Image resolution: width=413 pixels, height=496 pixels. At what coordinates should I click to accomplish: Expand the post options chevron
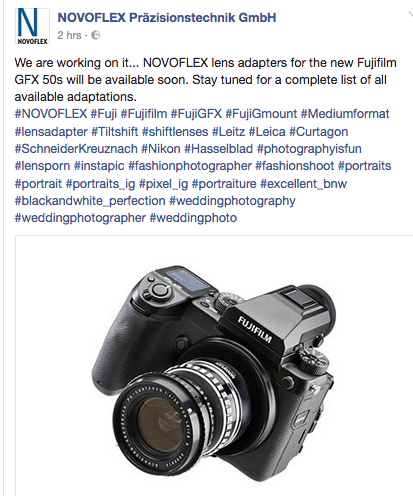[410, 14]
